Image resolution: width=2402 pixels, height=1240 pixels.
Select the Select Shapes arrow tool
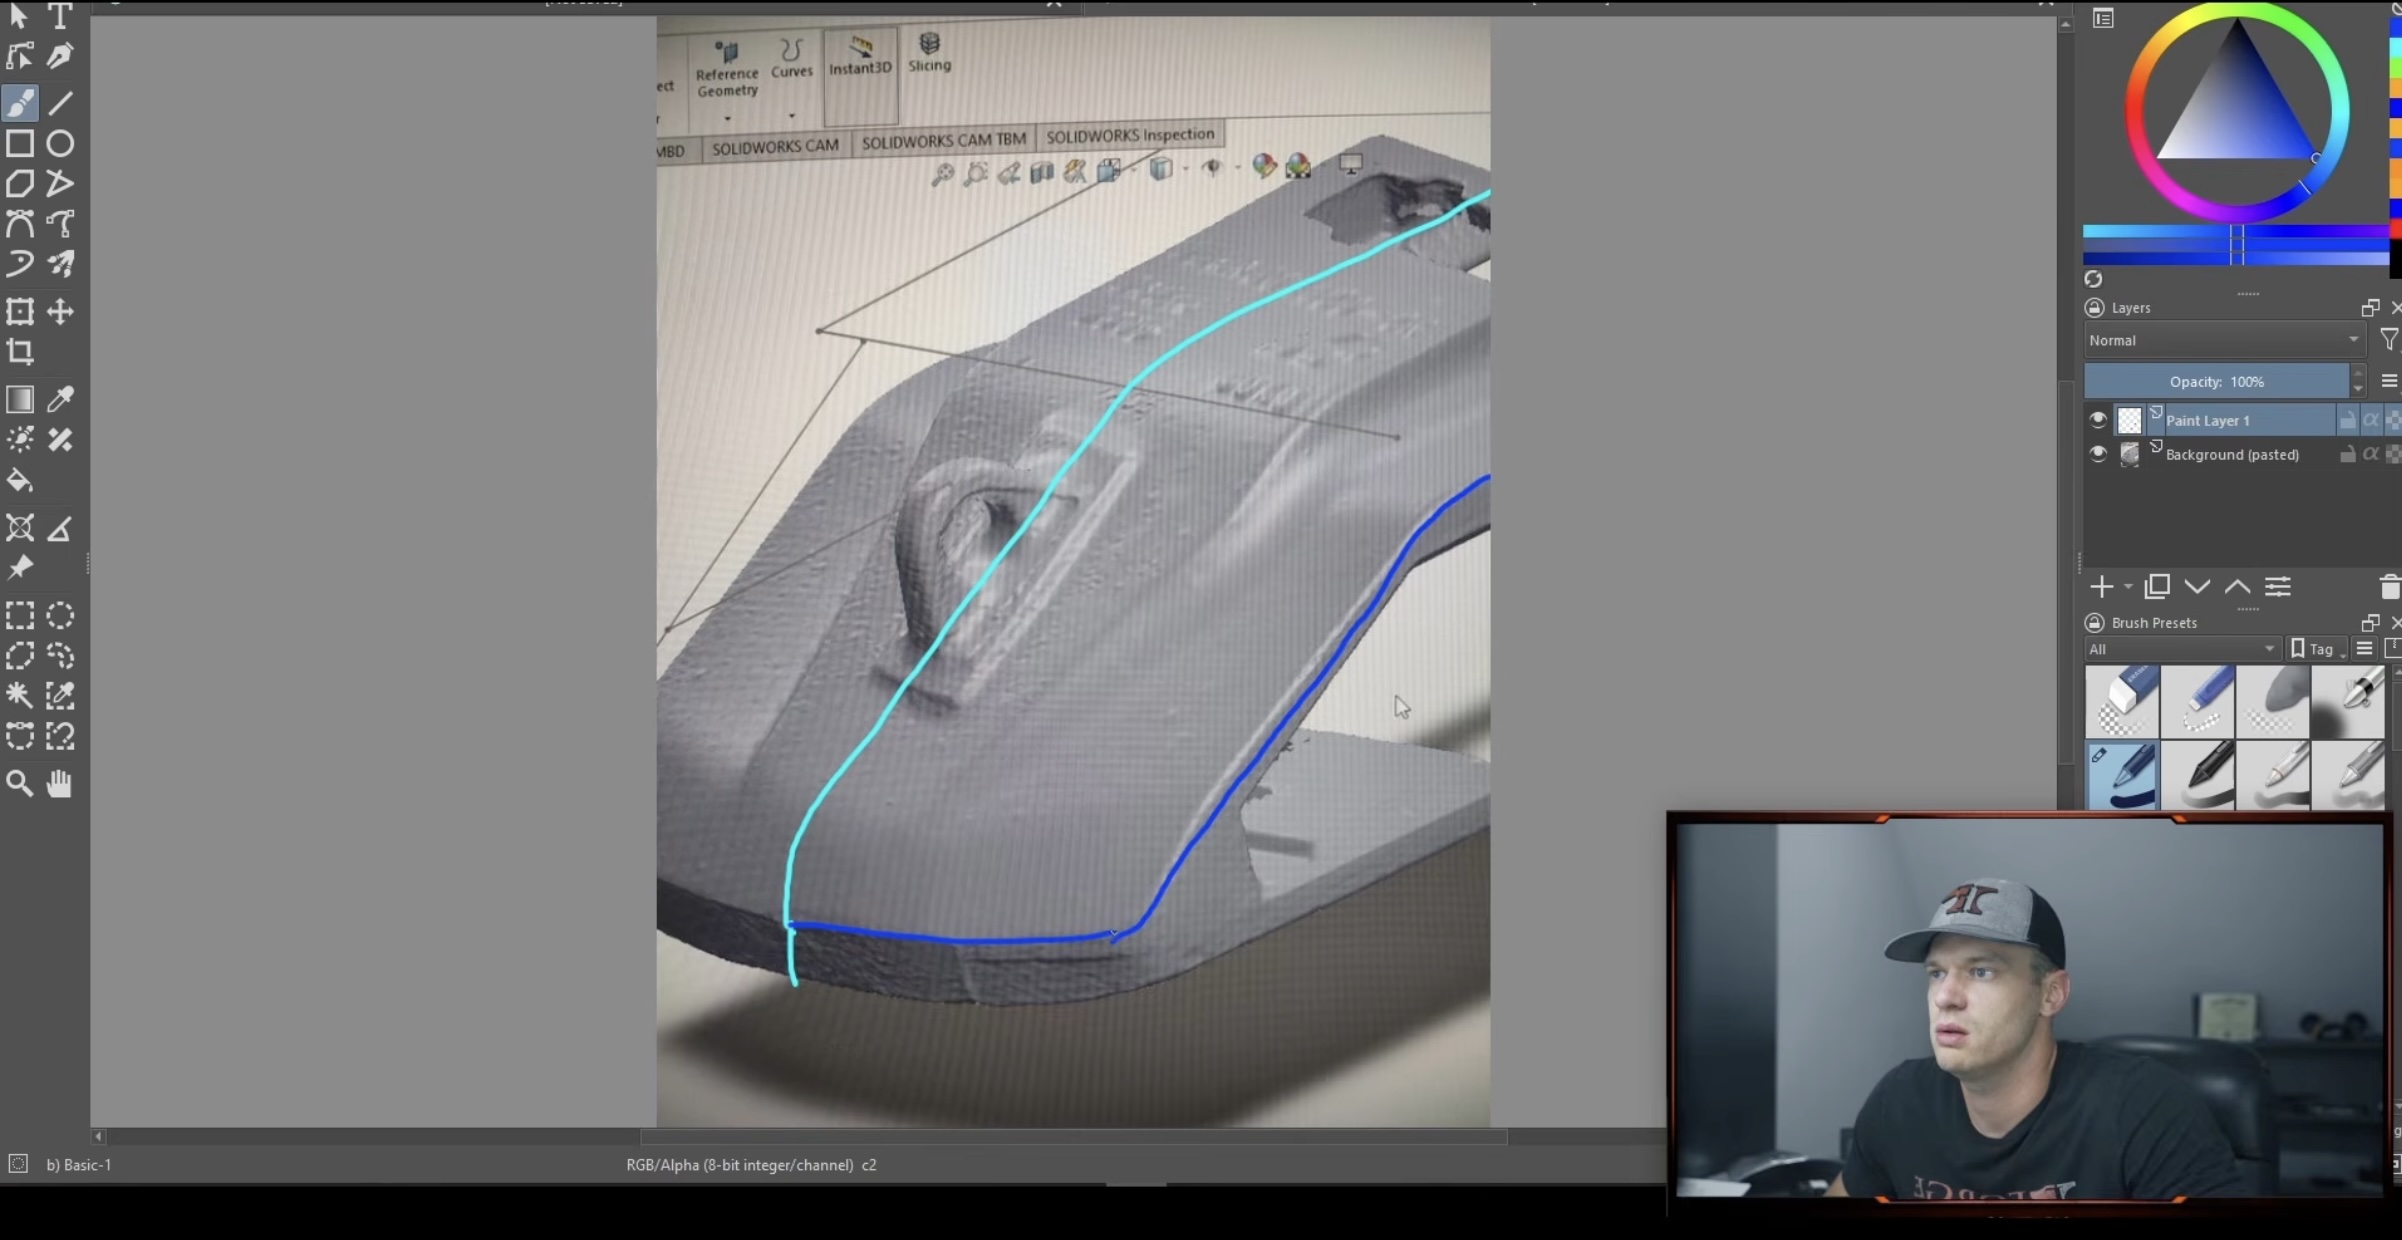click(x=19, y=15)
